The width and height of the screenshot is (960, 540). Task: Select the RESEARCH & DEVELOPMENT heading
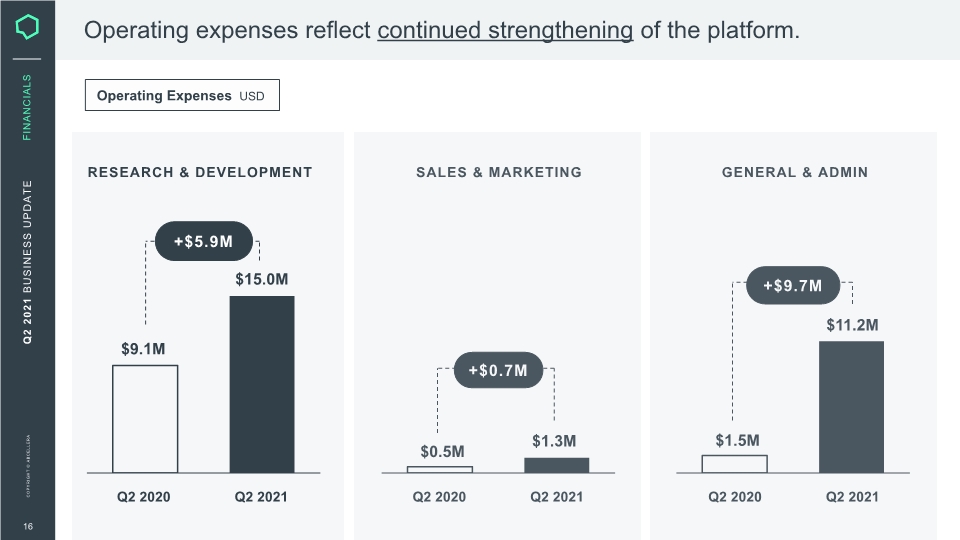point(200,173)
